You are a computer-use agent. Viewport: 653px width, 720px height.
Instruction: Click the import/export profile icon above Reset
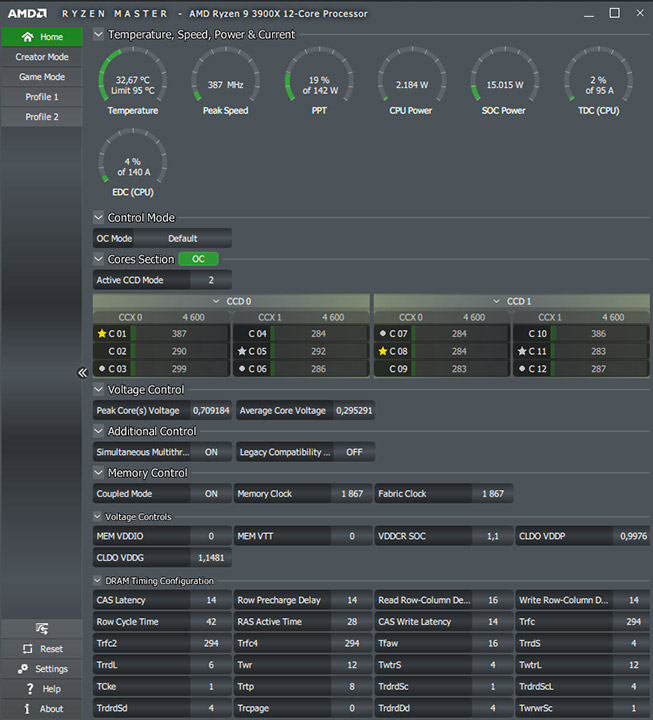pyautogui.click(x=42, y=628)
